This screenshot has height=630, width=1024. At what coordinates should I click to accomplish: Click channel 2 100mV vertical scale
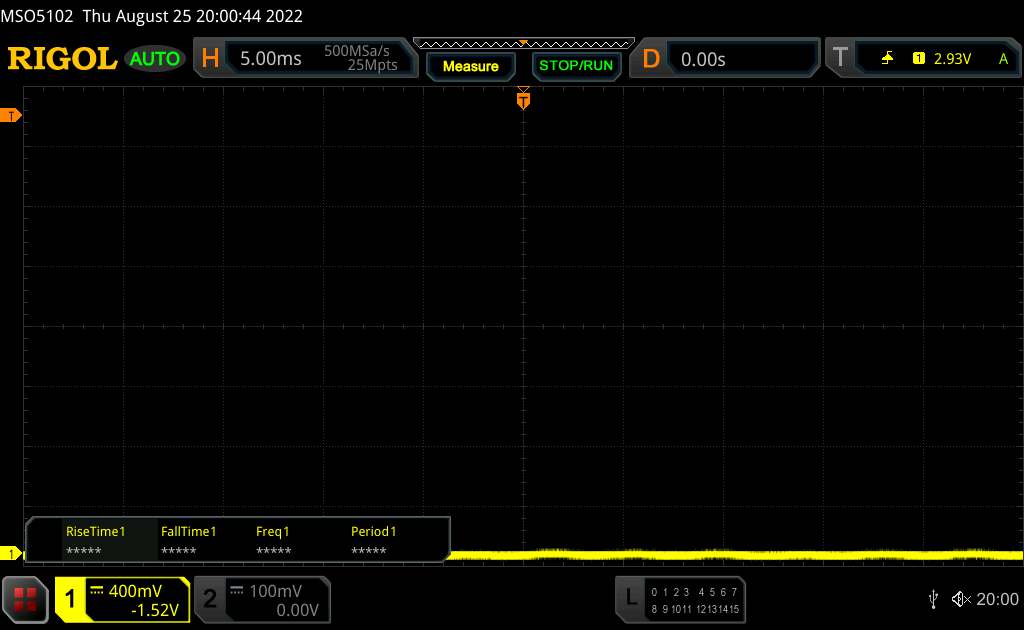coord(276,591)
